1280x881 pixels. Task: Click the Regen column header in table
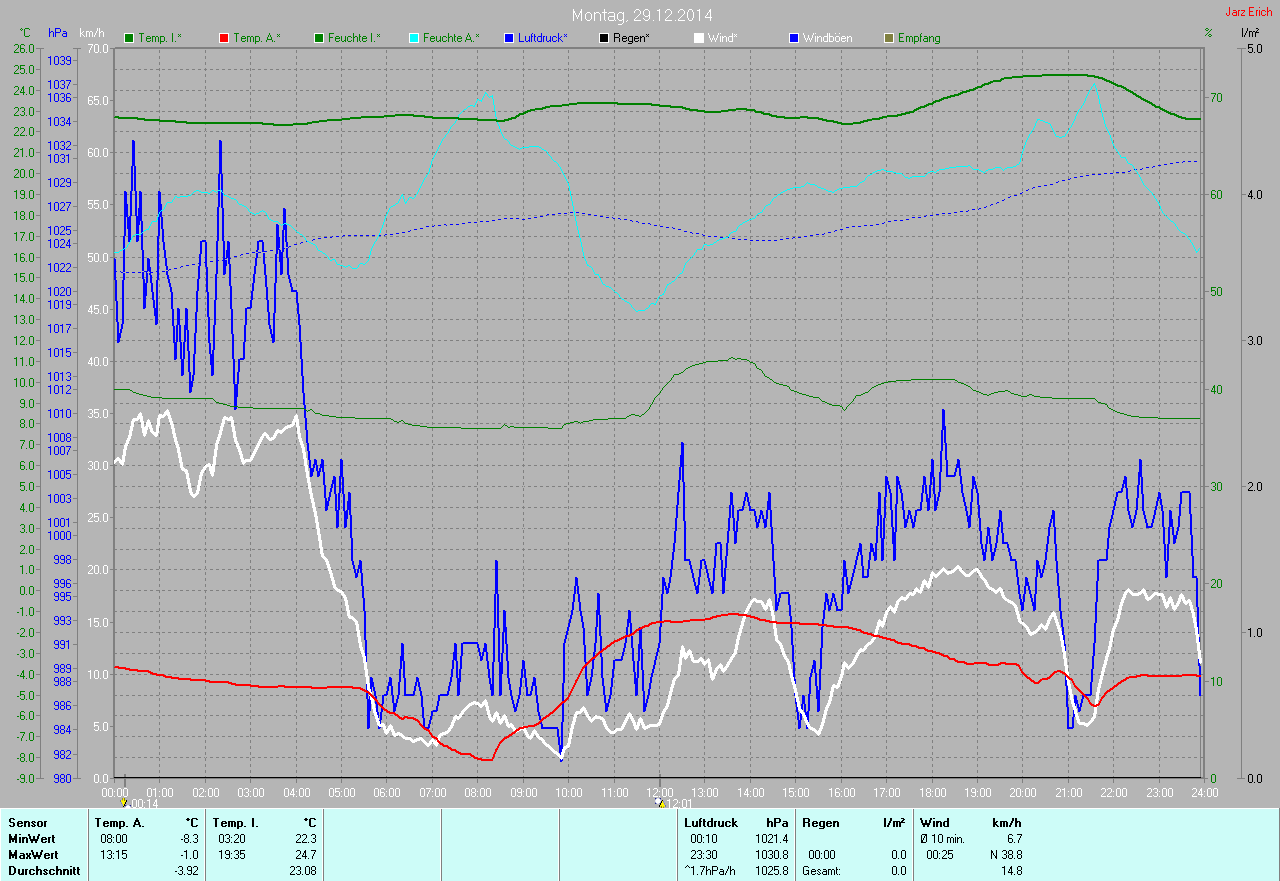pos(821,822)
